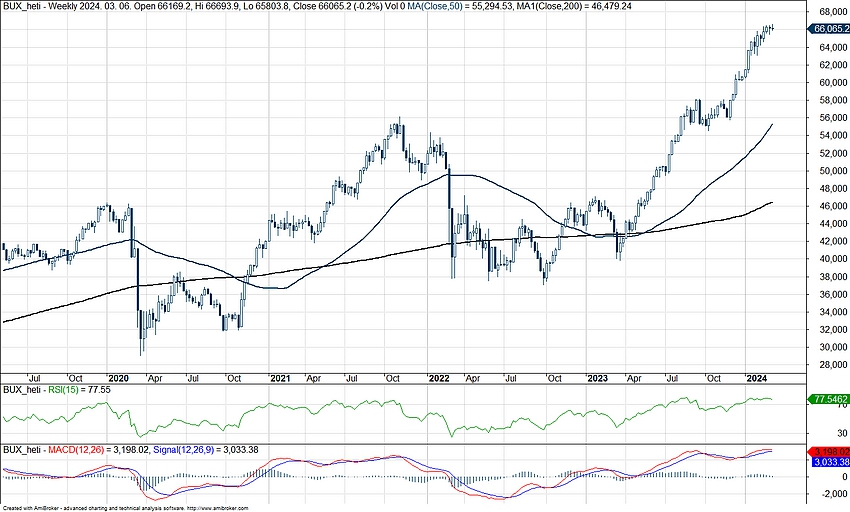This screenshot has width=850, height=512.
Task: Select the 2022 year marker on time axis
Action: [438, 379]
